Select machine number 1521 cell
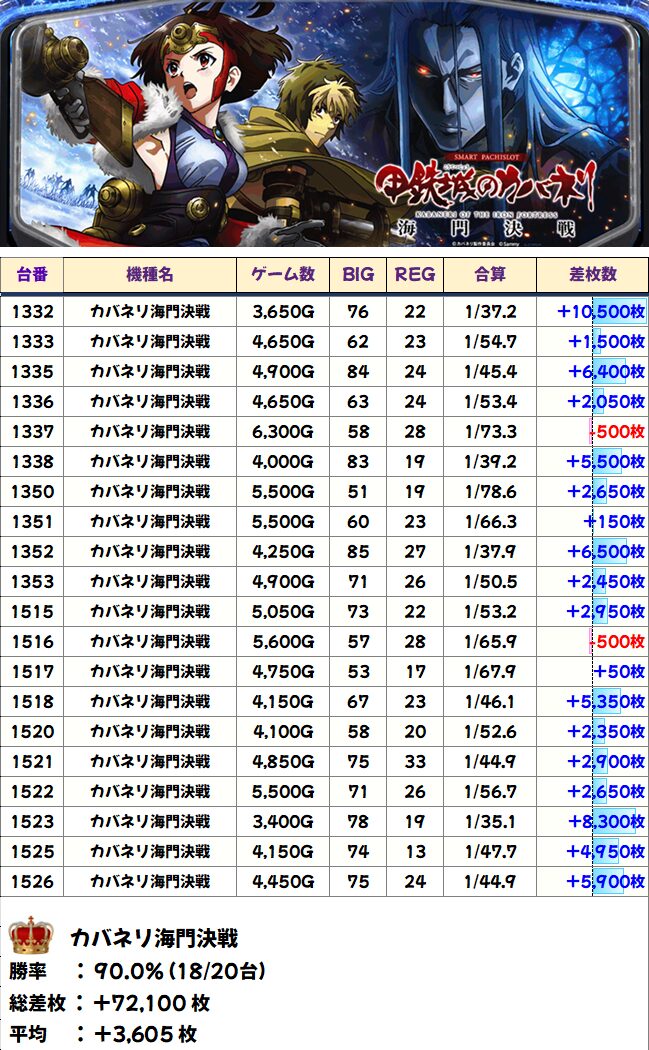Image resolution: width=649 pixels, height=1050 pixels. [x=32, y=761]
